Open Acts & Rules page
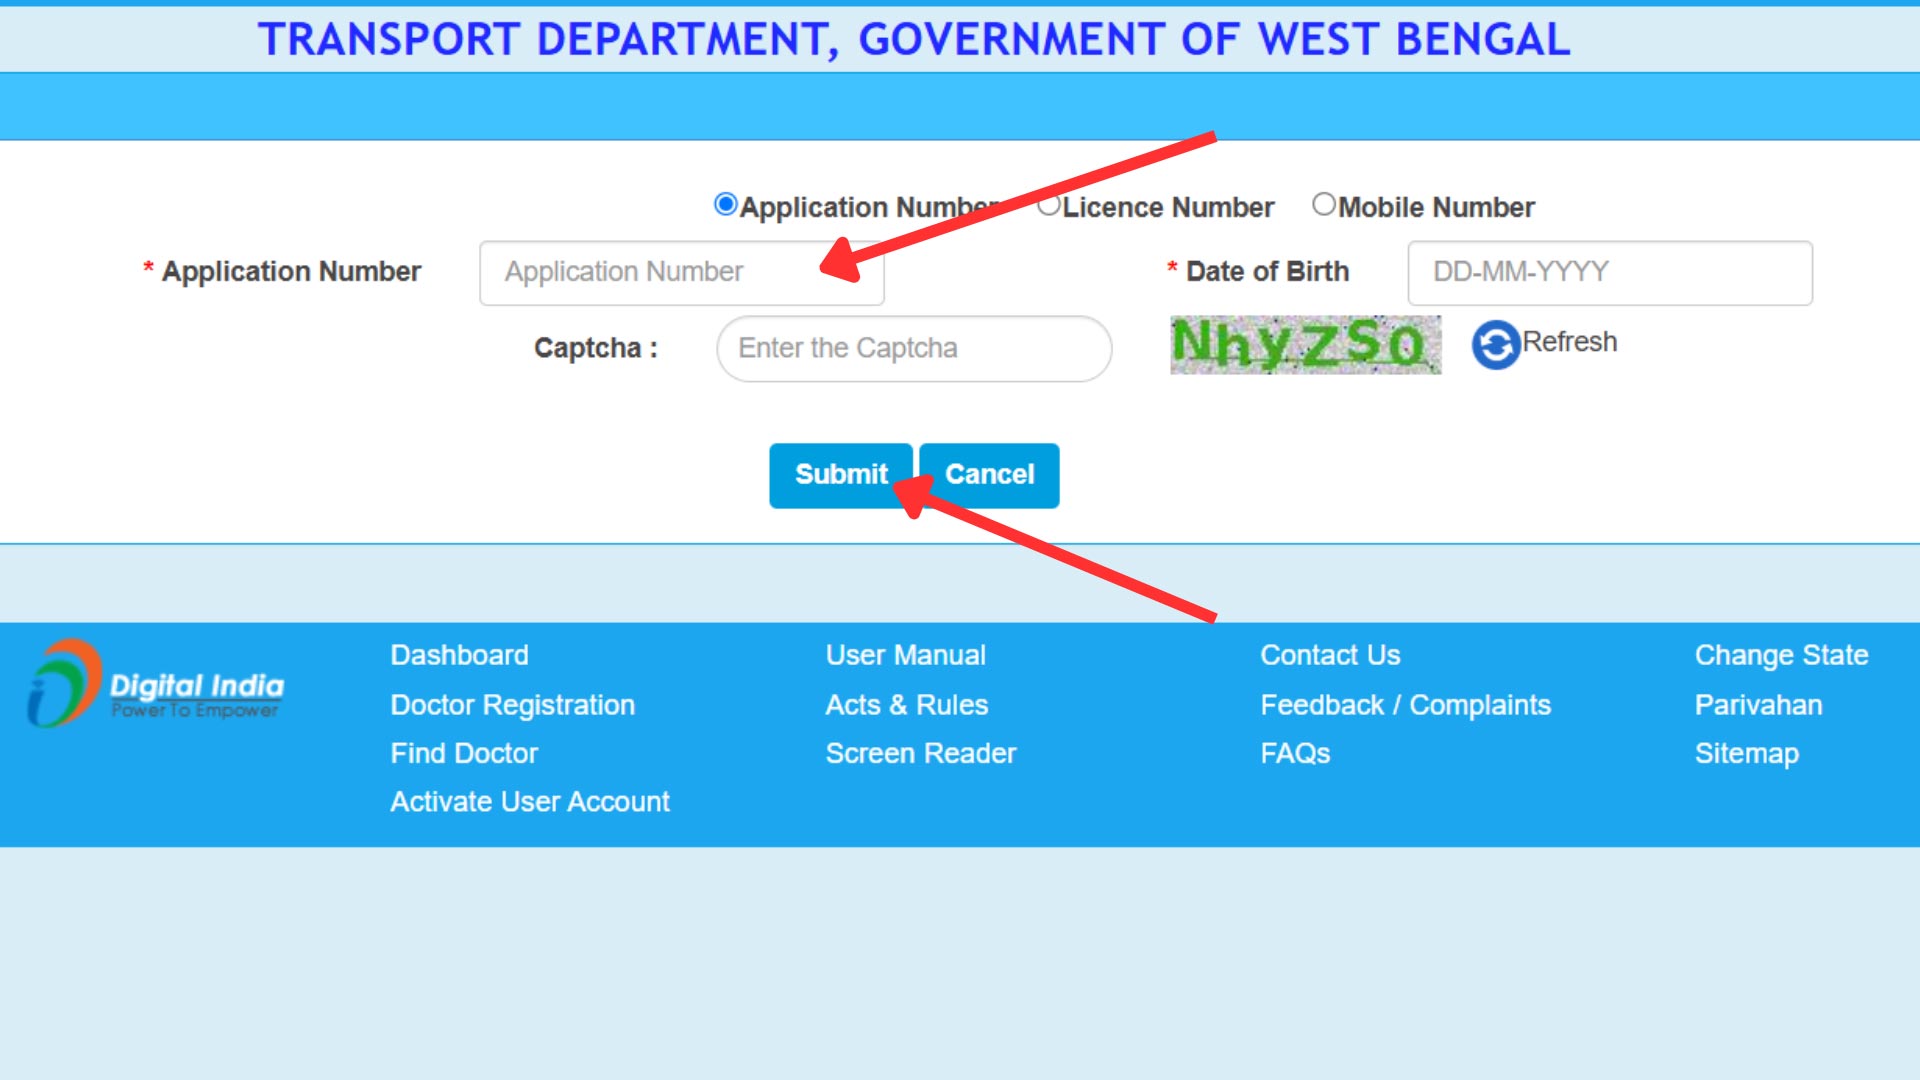The image size is (1920, 1080). click(906, 704)
